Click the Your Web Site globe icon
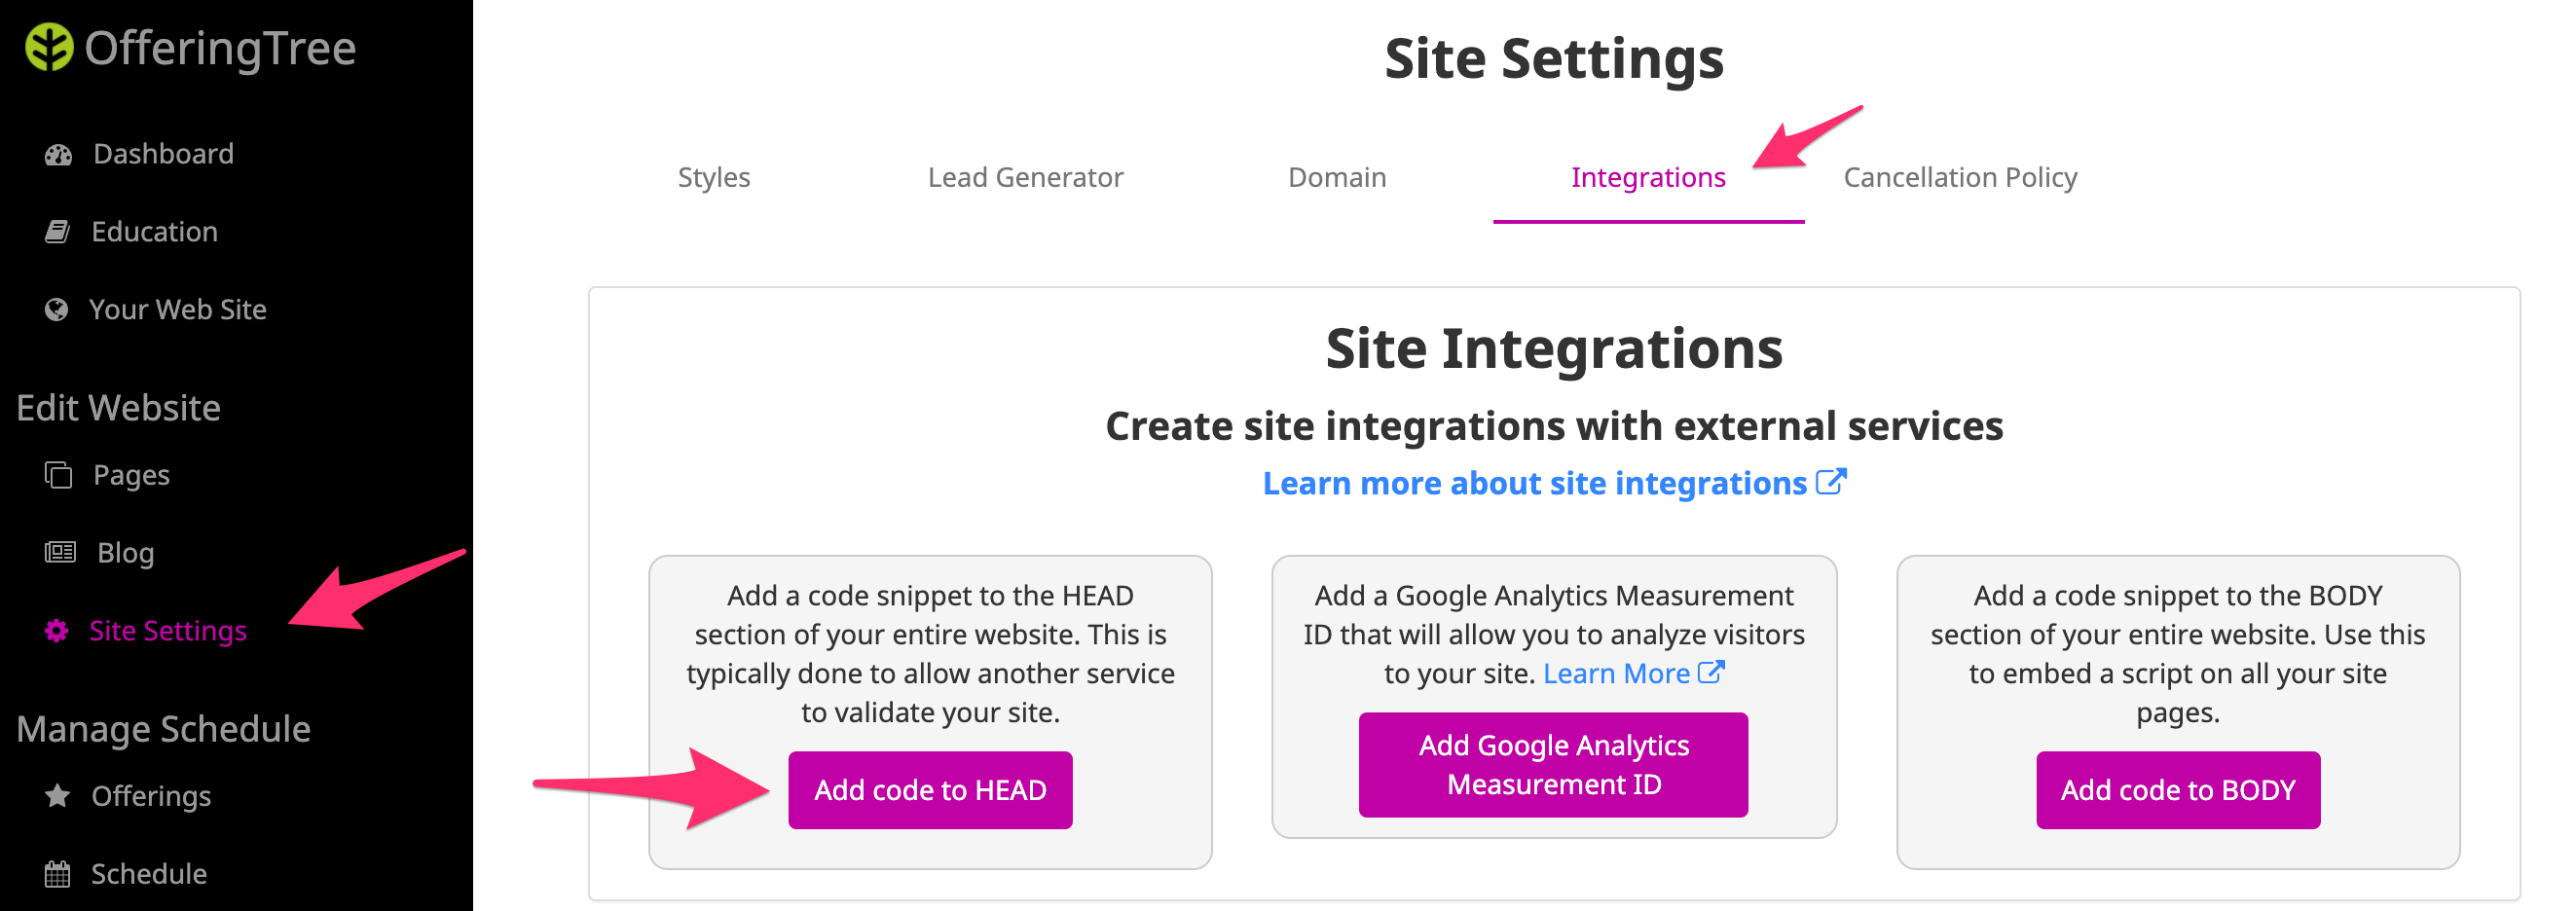The width and height of the screenshot is (2576, 911). (x=56, y=310)
